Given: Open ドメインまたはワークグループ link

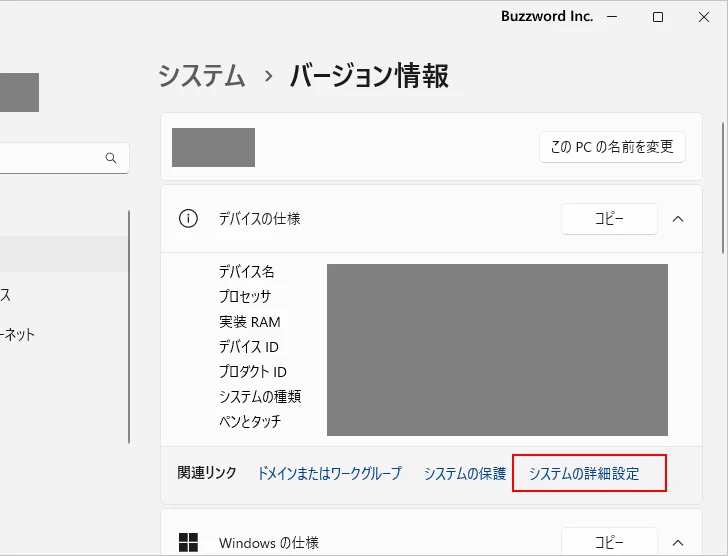Looking at the screenshot, I should coord(330,473).
